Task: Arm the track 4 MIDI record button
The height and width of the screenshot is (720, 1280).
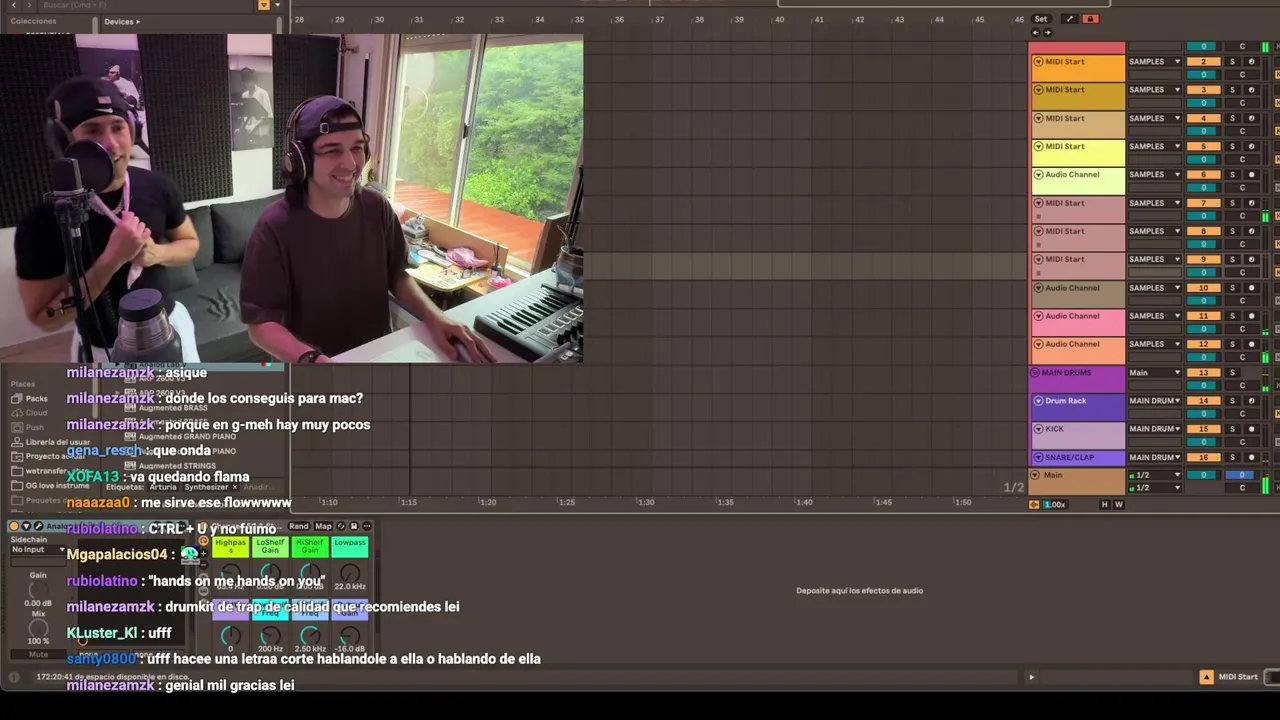Action: (1251, 118)
